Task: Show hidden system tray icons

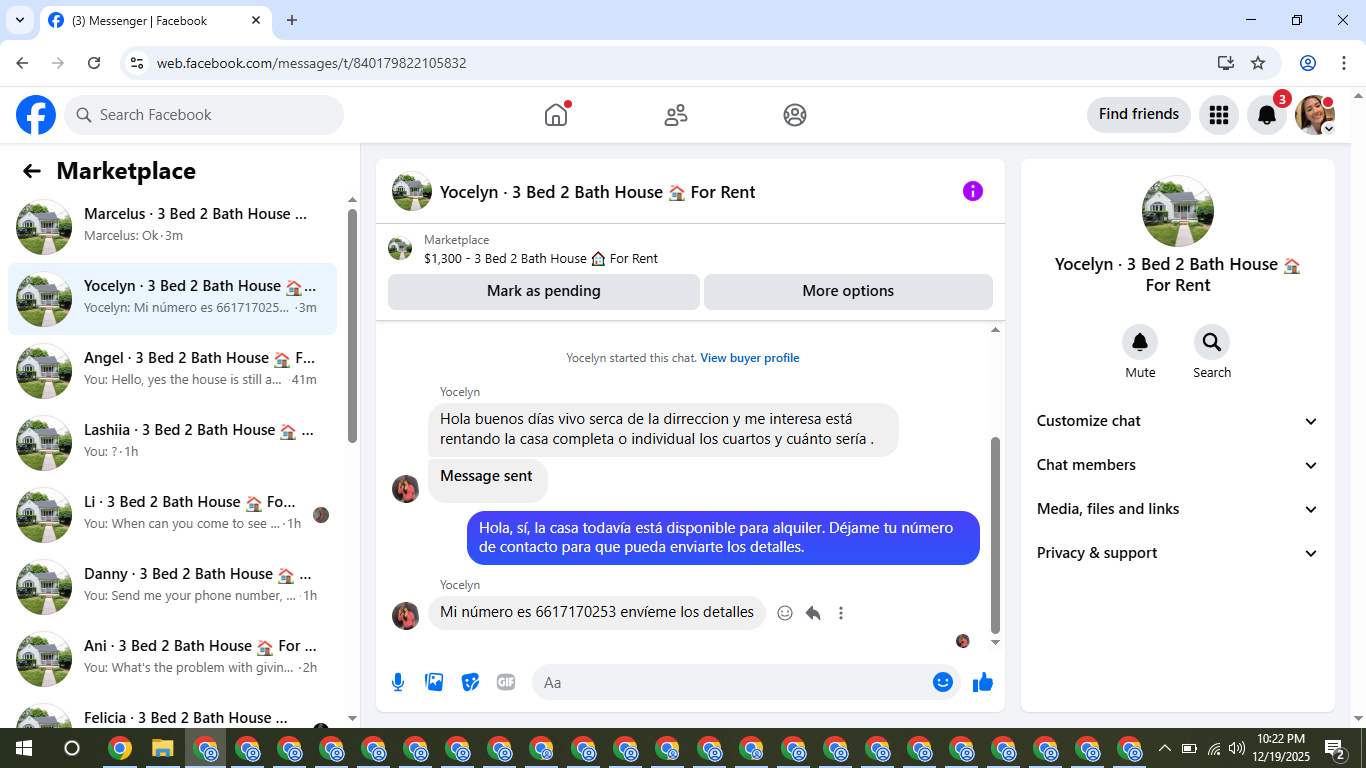Action: (1164, 748)
